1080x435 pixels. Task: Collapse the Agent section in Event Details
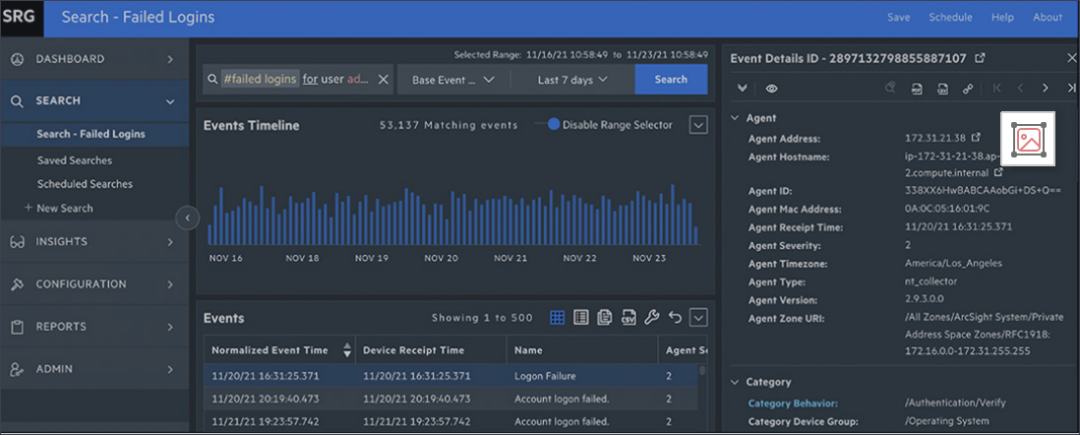tap(737, 118)
